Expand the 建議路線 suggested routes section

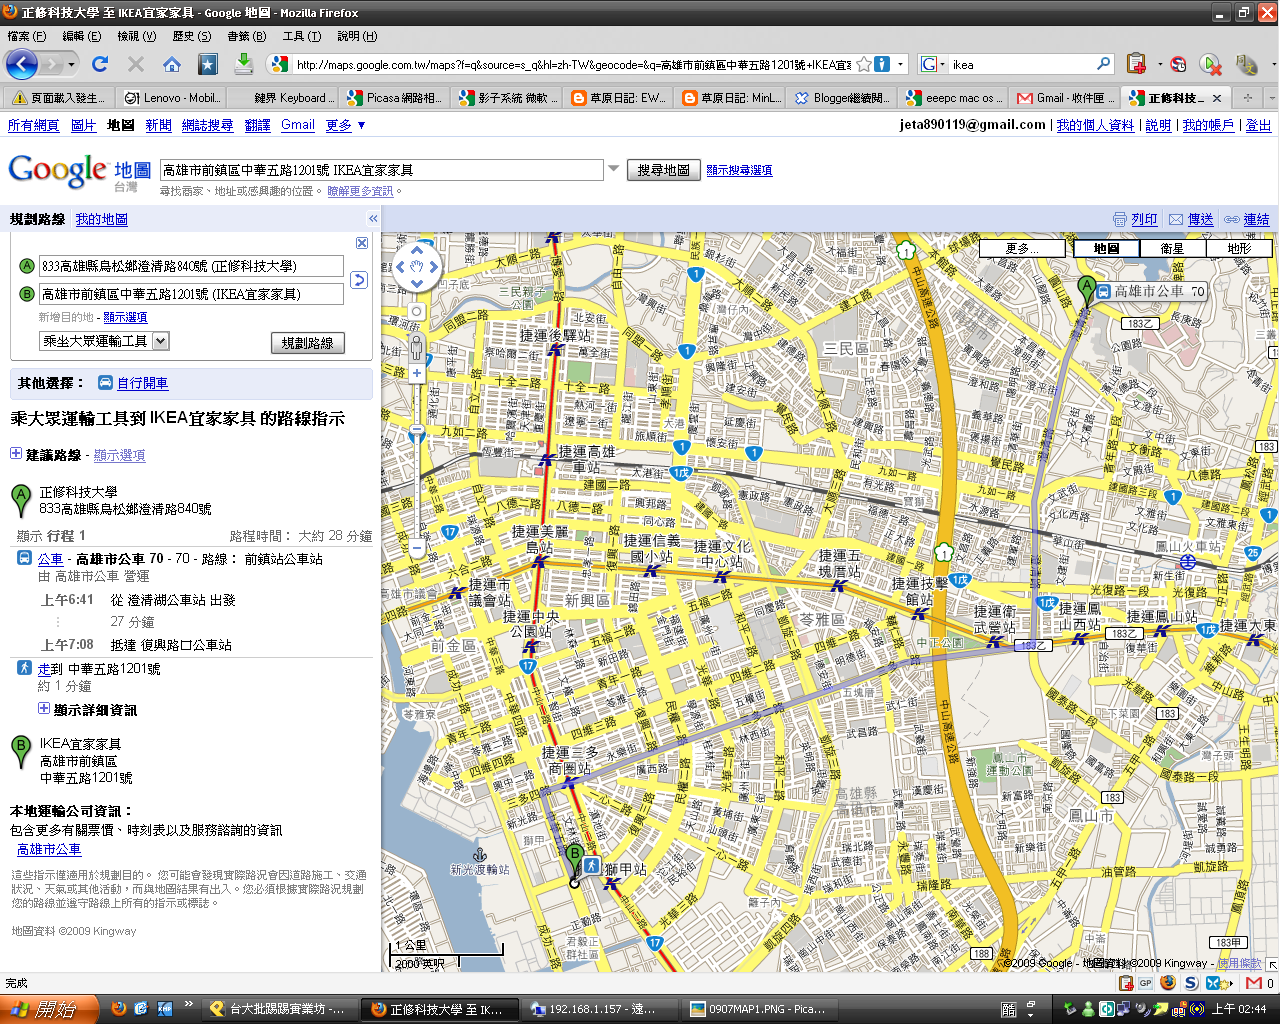[16, 454]
